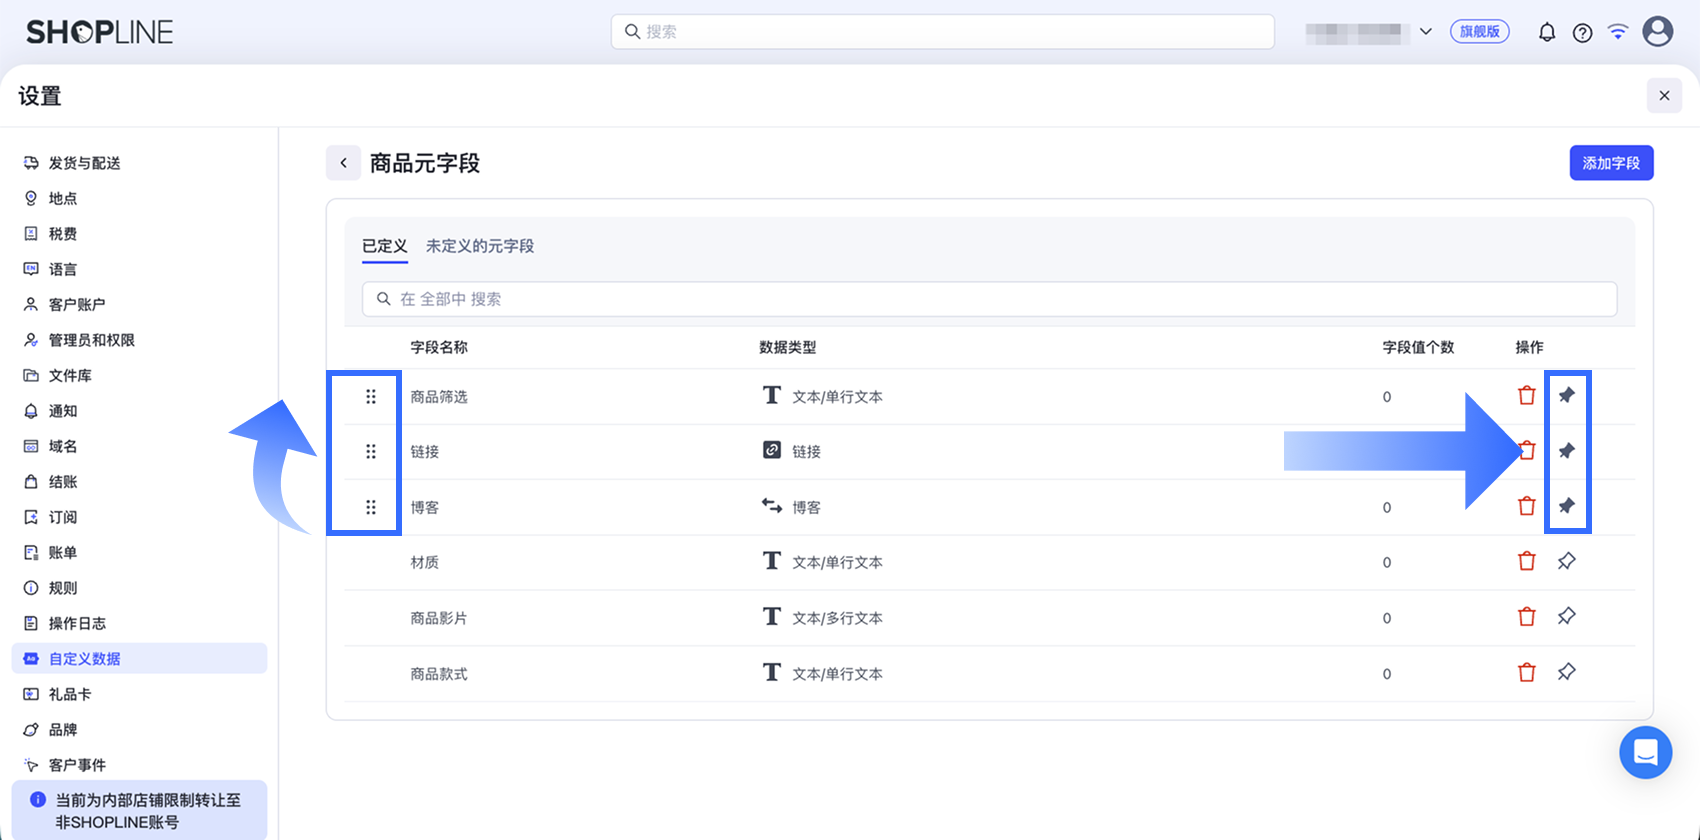This screenshot has height=840, width=1700.
Task: Open the 材质 field name
Action: tap(425, 562)
